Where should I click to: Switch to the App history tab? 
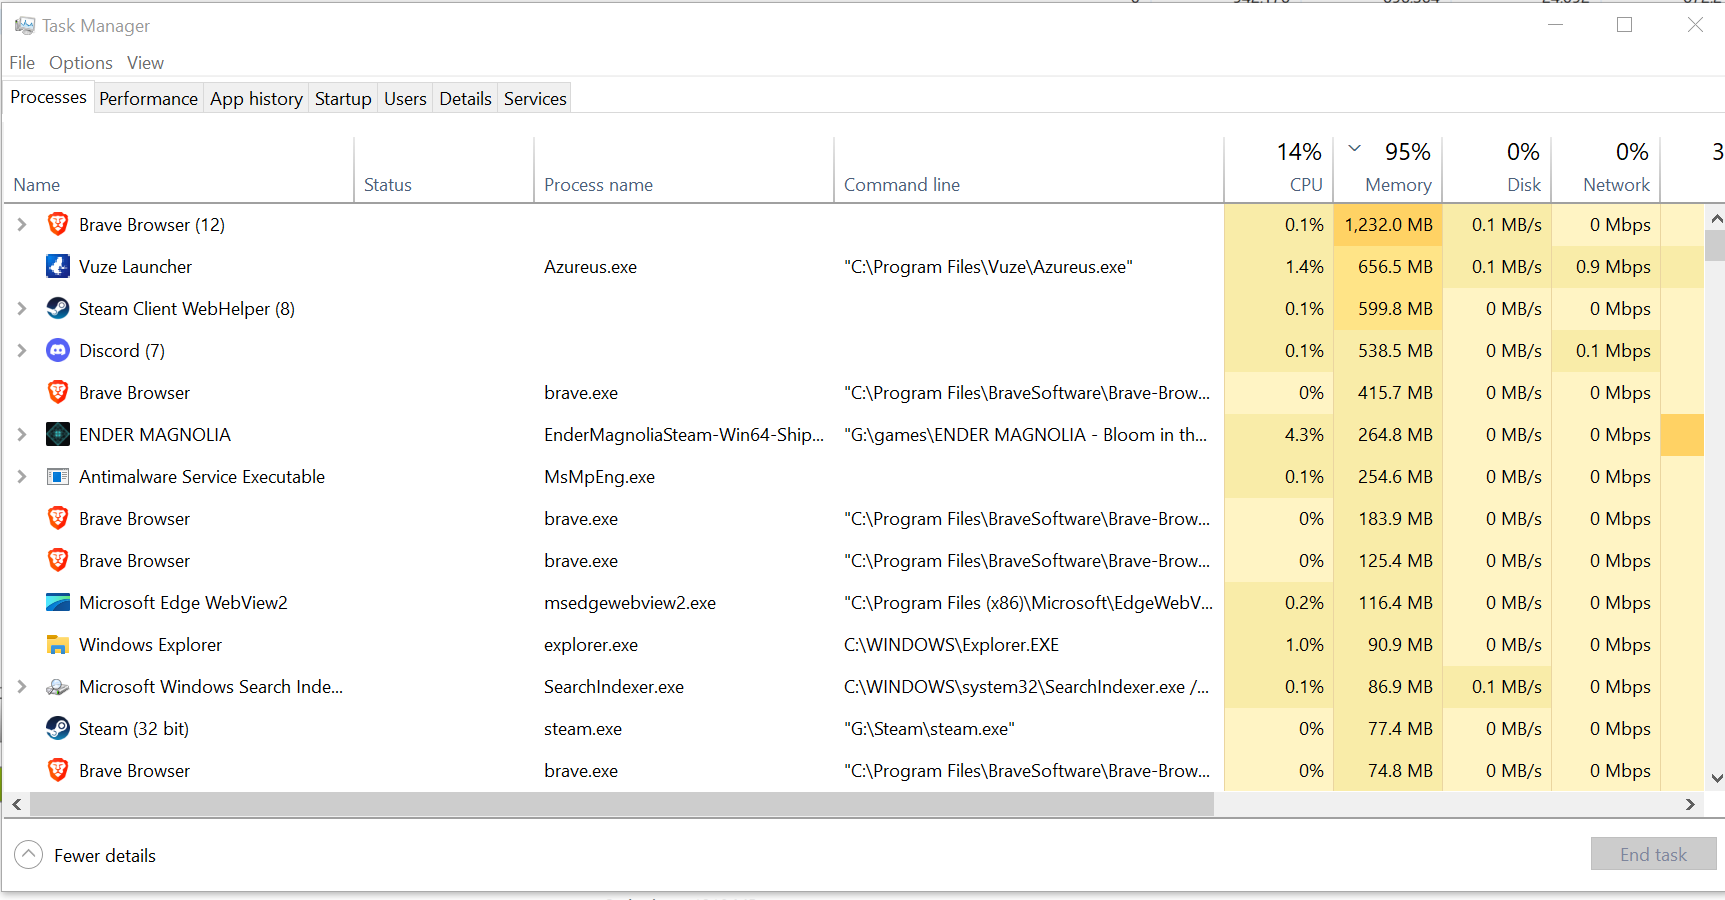tap(256, 98)
